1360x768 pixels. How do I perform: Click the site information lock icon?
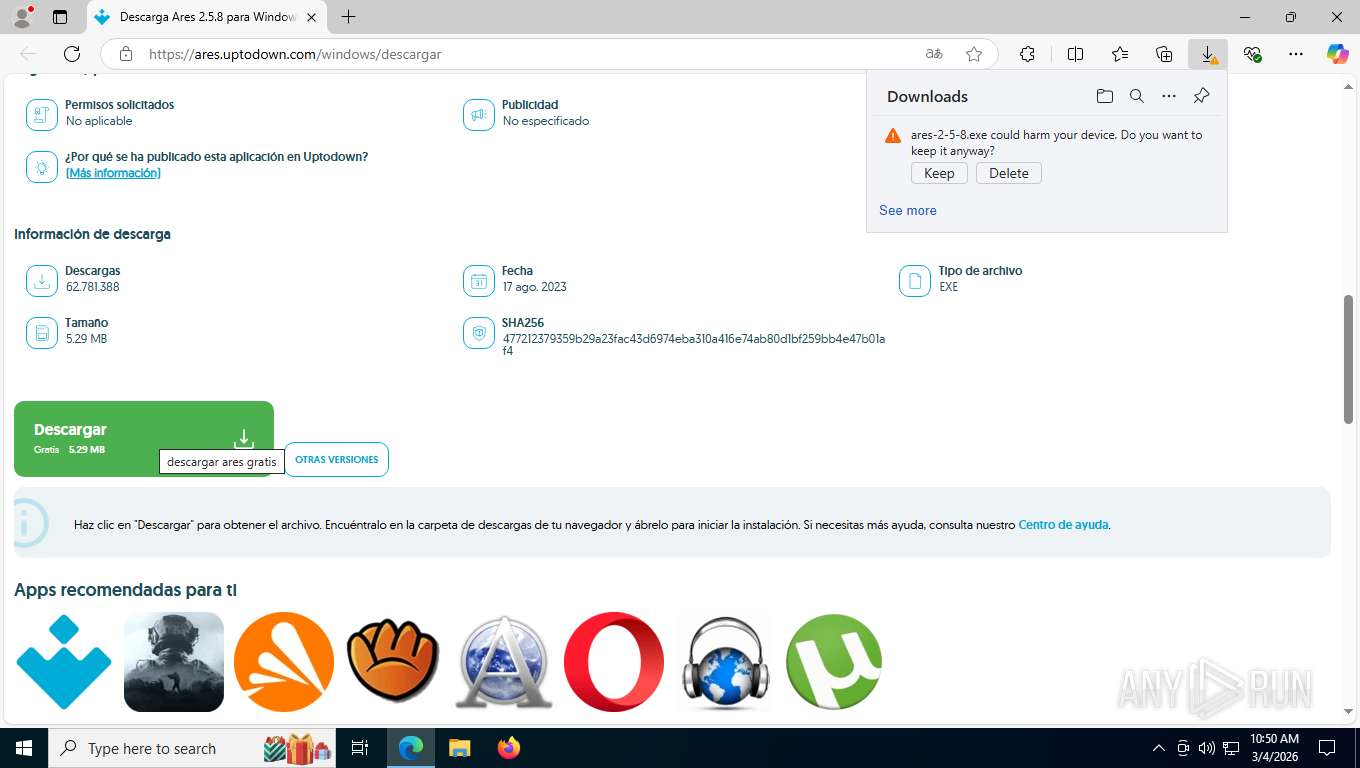126,54
